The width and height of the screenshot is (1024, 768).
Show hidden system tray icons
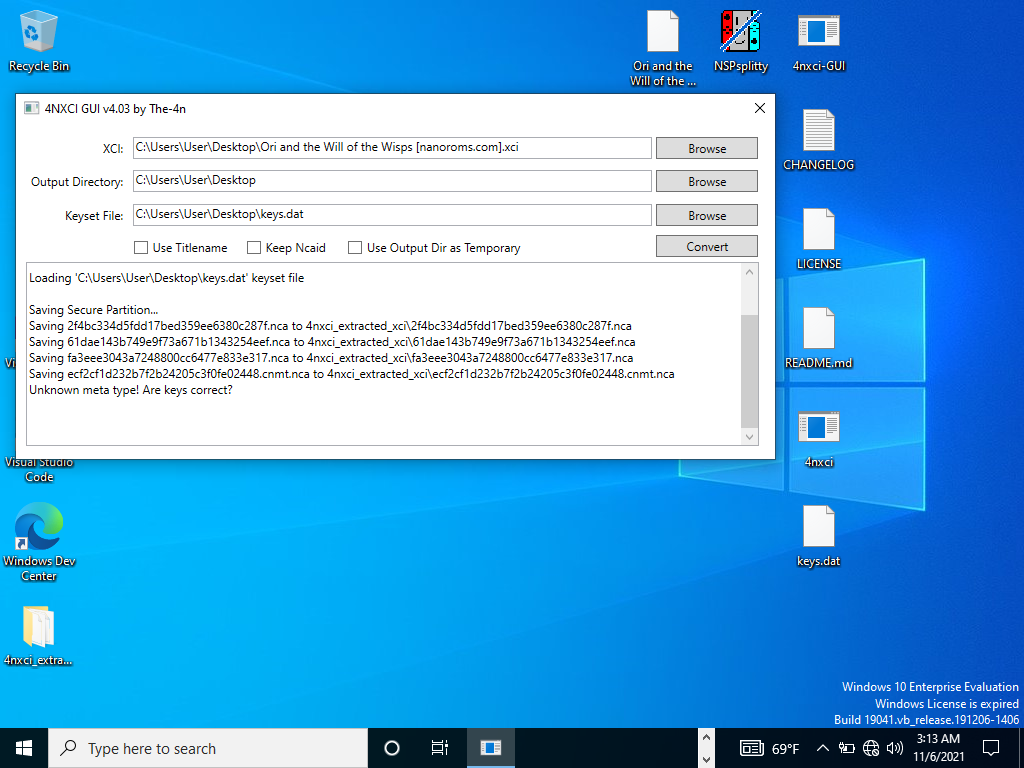point(823,748)
